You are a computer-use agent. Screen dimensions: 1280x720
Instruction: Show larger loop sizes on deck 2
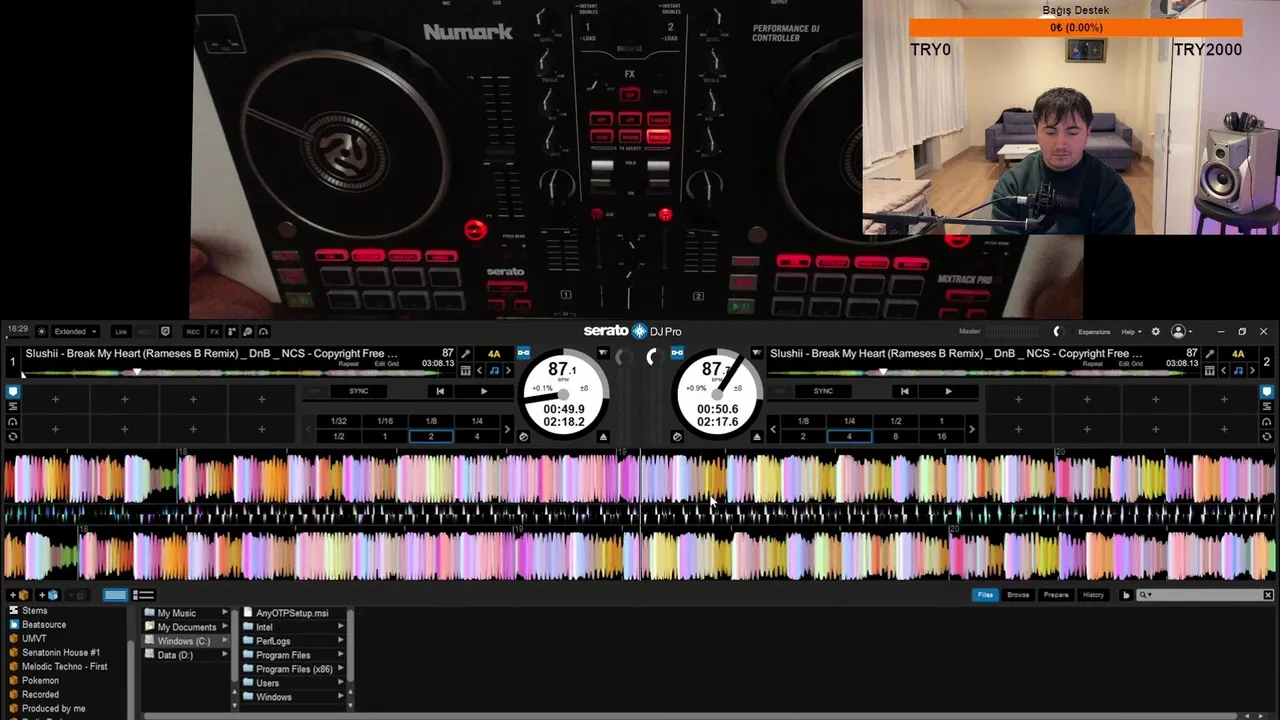point(971,429)
